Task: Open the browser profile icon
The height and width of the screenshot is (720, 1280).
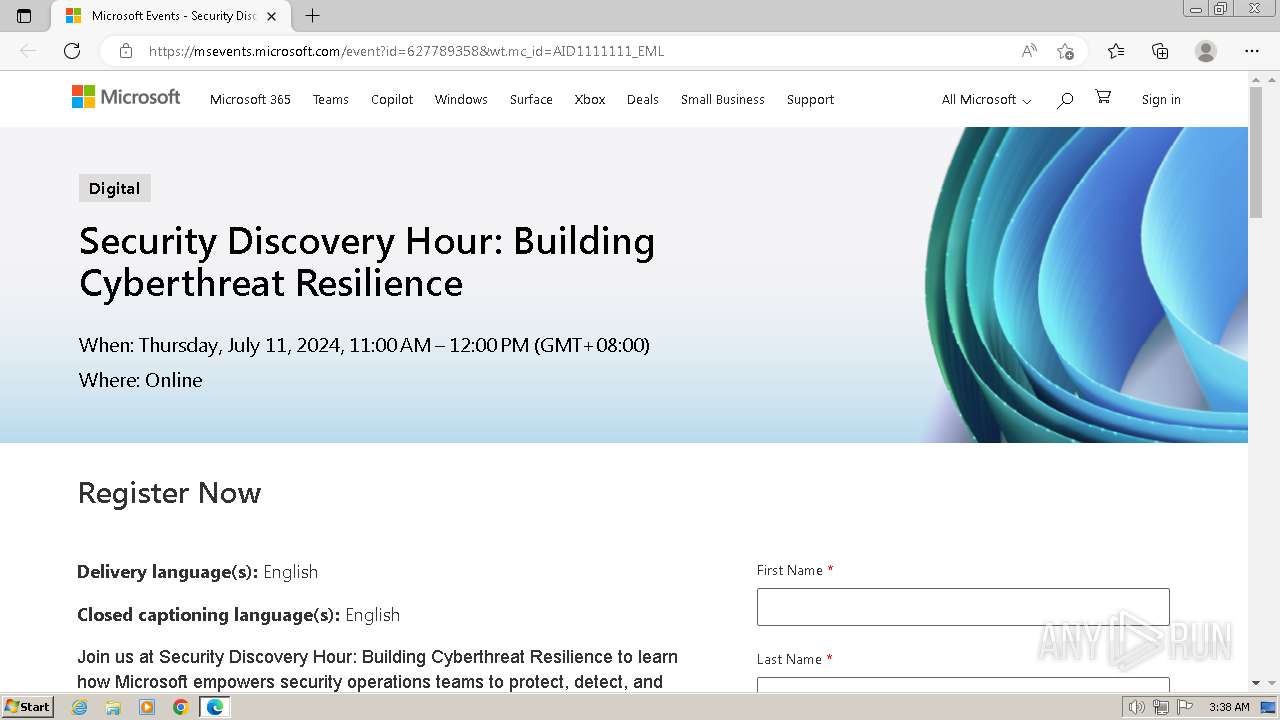Action: click(1206, 51)
